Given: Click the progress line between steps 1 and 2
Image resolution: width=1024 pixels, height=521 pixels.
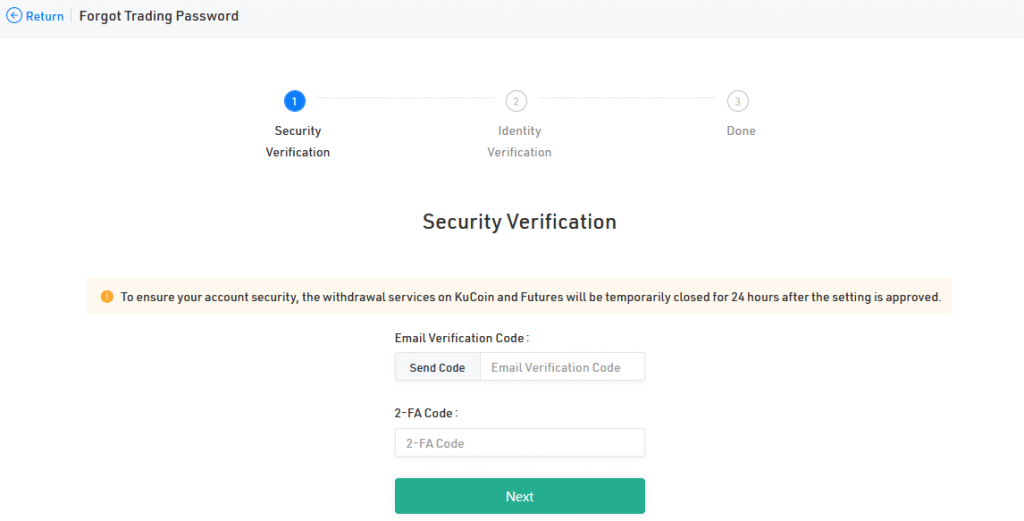Looking at the screenshot, I should 405,99.
